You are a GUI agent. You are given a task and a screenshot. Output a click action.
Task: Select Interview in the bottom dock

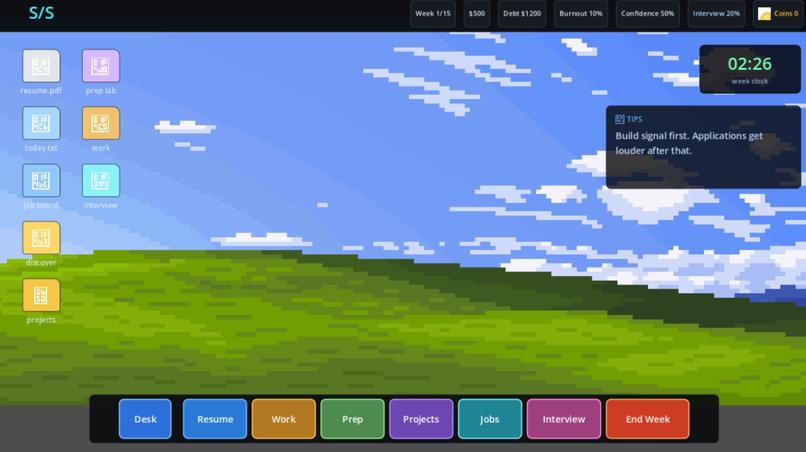tap(564, 419)
